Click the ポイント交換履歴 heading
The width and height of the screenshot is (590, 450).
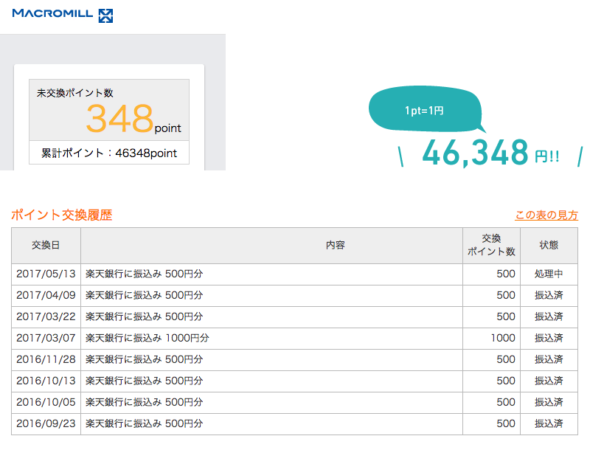coord(62,215)
